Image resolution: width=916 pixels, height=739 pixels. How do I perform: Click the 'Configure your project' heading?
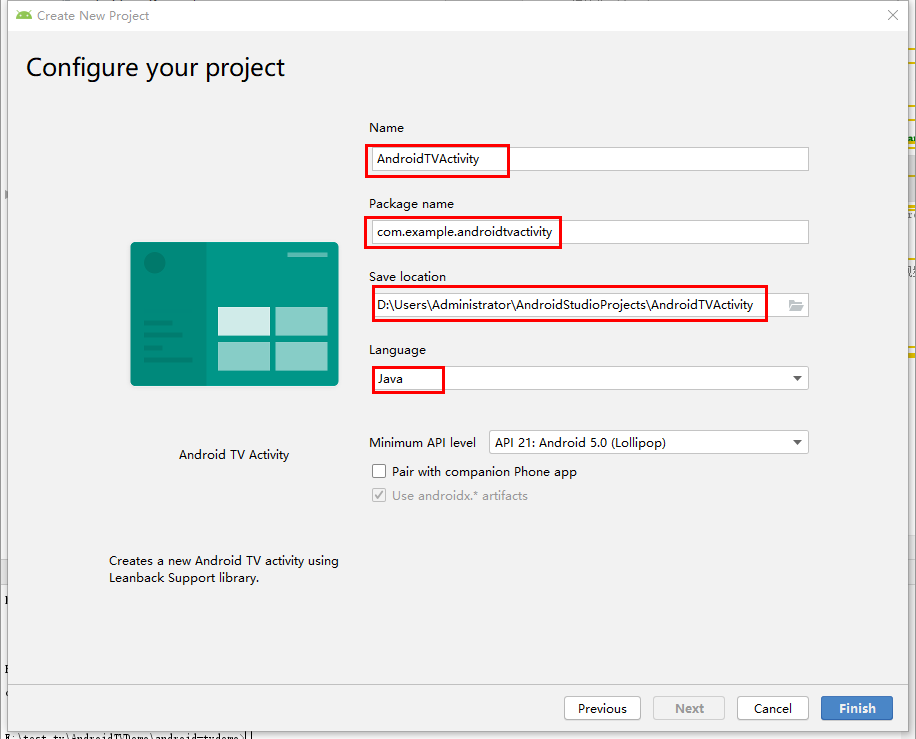[x=155, y=68]
